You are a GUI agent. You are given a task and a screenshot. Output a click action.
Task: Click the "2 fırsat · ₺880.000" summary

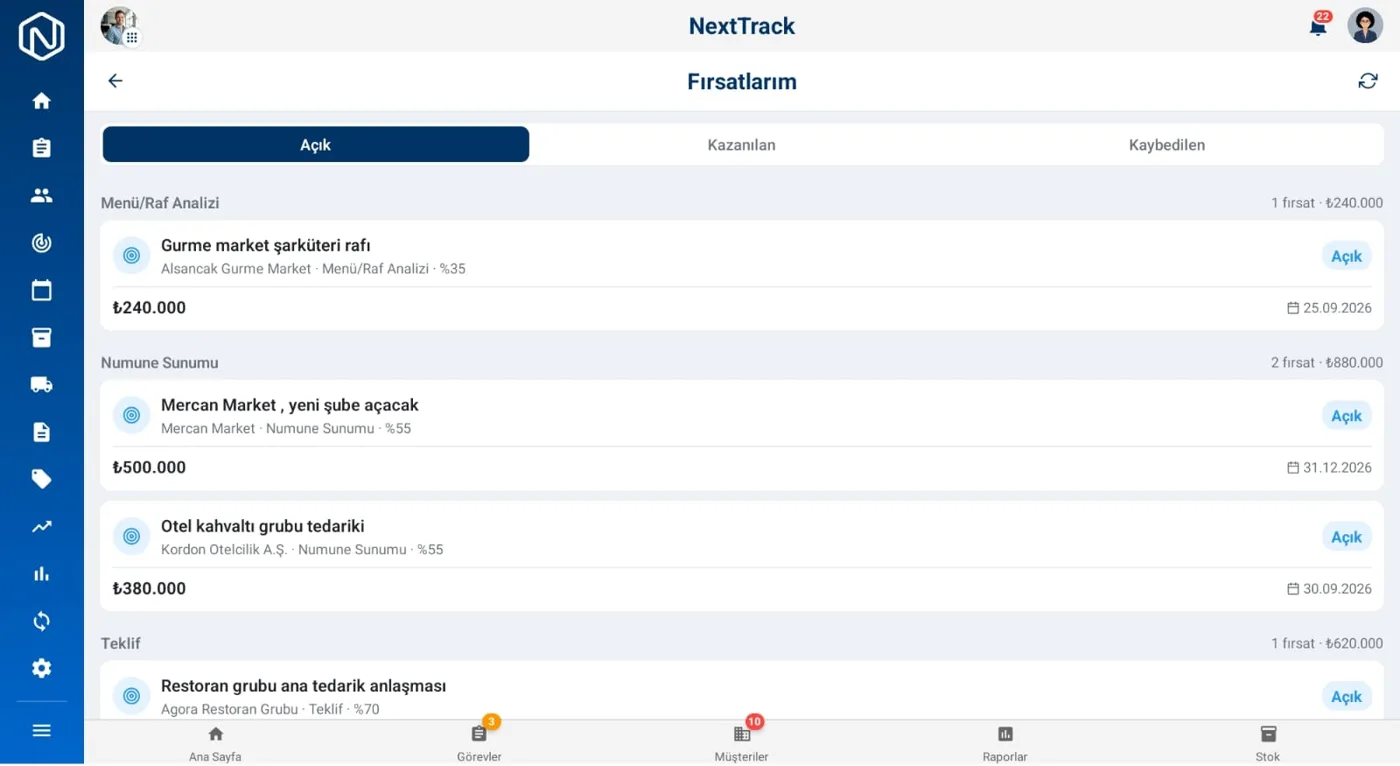pyautogui.click(x=1327, y=363)
